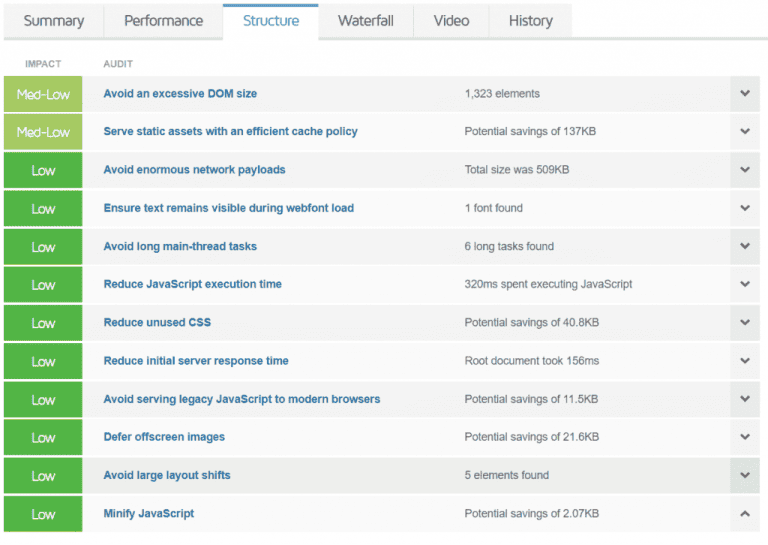
Task: Expand the Reduce unused CSS chevron
Action: [x=745, y=323]
